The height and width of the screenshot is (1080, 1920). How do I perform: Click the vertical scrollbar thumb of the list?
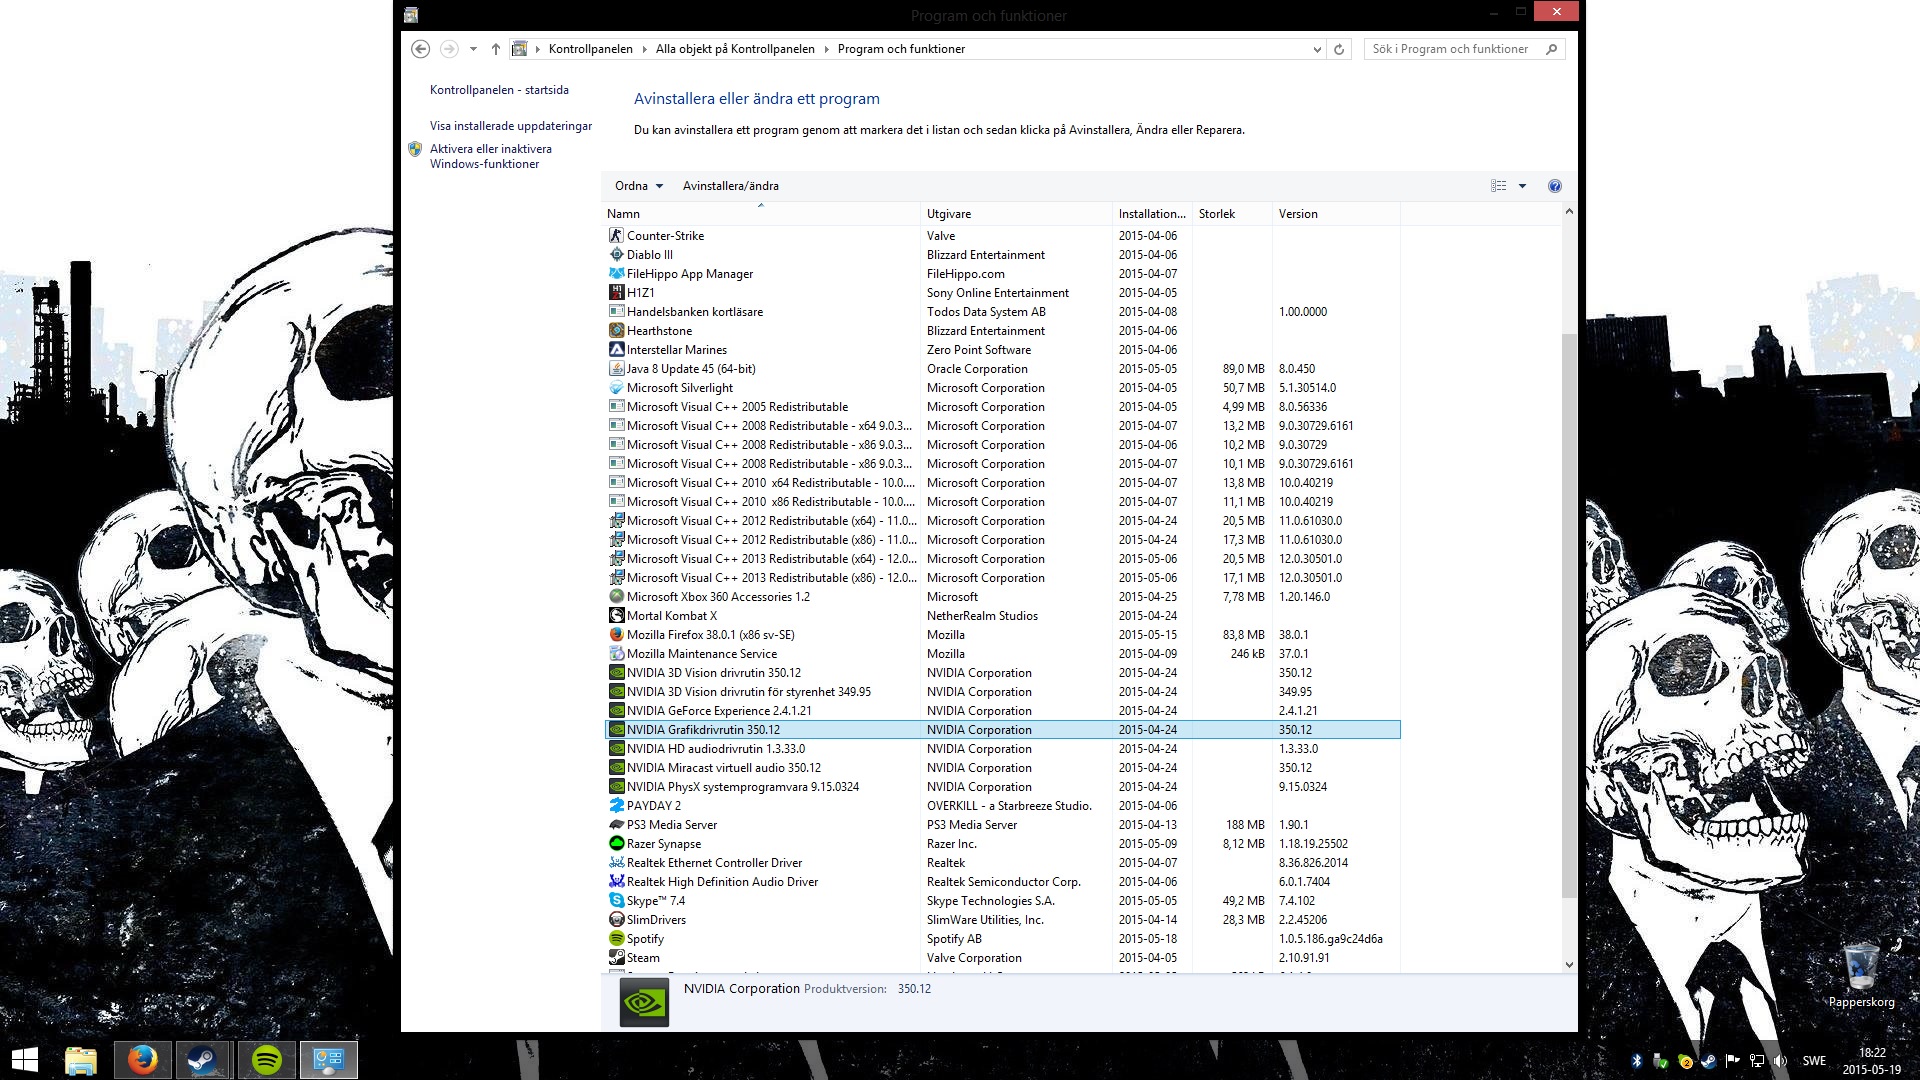tap(1568, 615)
